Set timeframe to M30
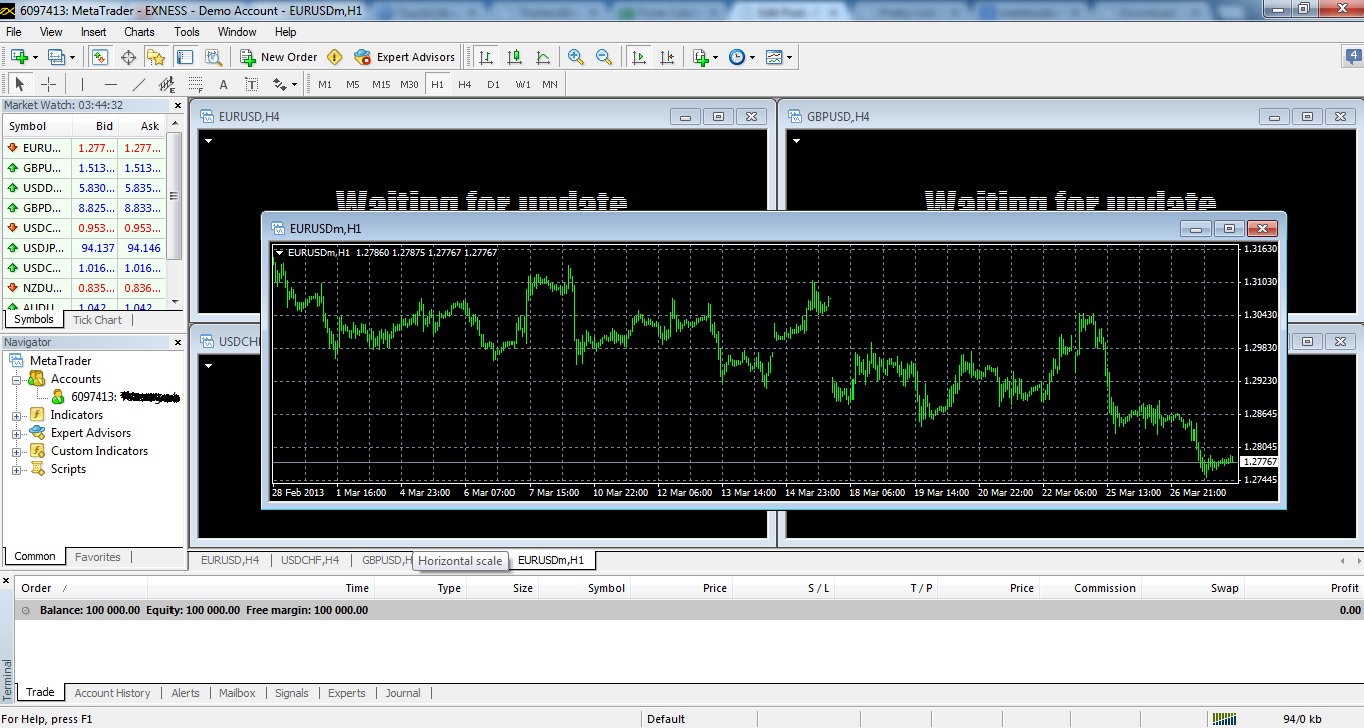The image size is (1364, 728). tap(409, 84)
